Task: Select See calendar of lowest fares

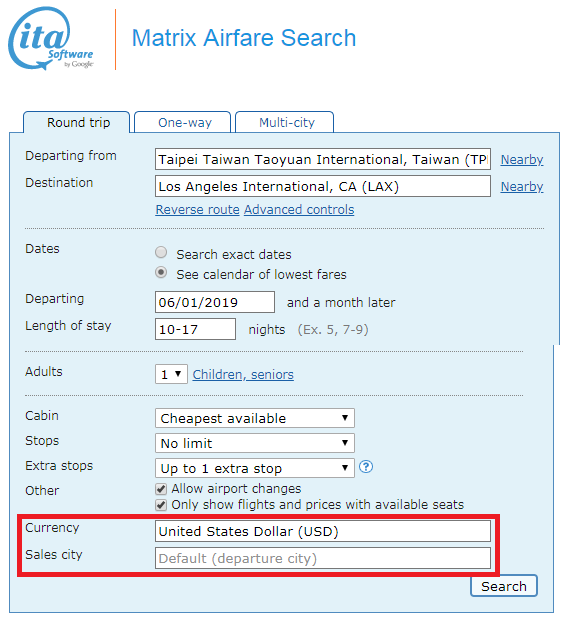Action: click(161, 273)
